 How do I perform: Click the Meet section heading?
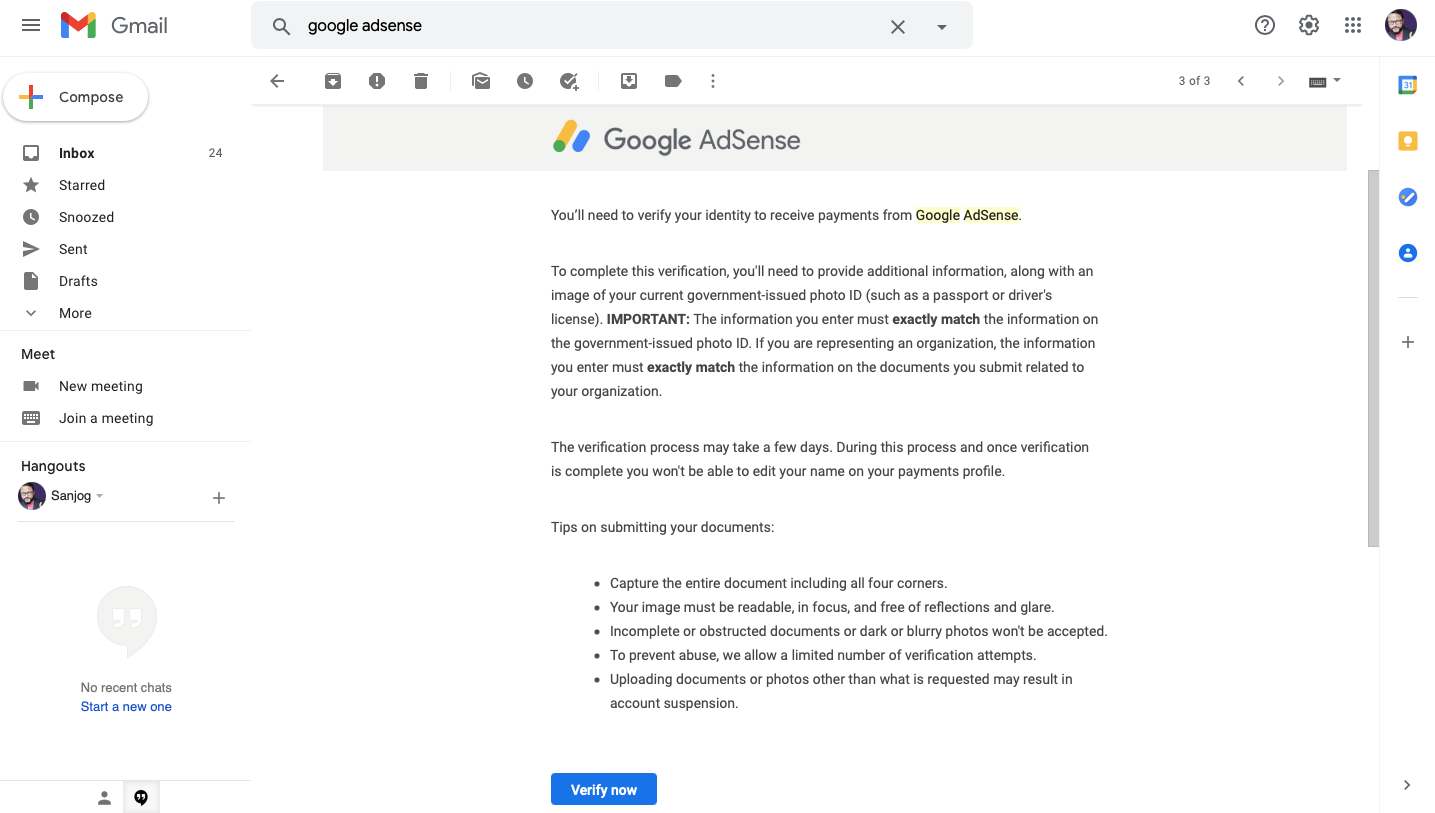pyautogui.click(x=38, y=354)
